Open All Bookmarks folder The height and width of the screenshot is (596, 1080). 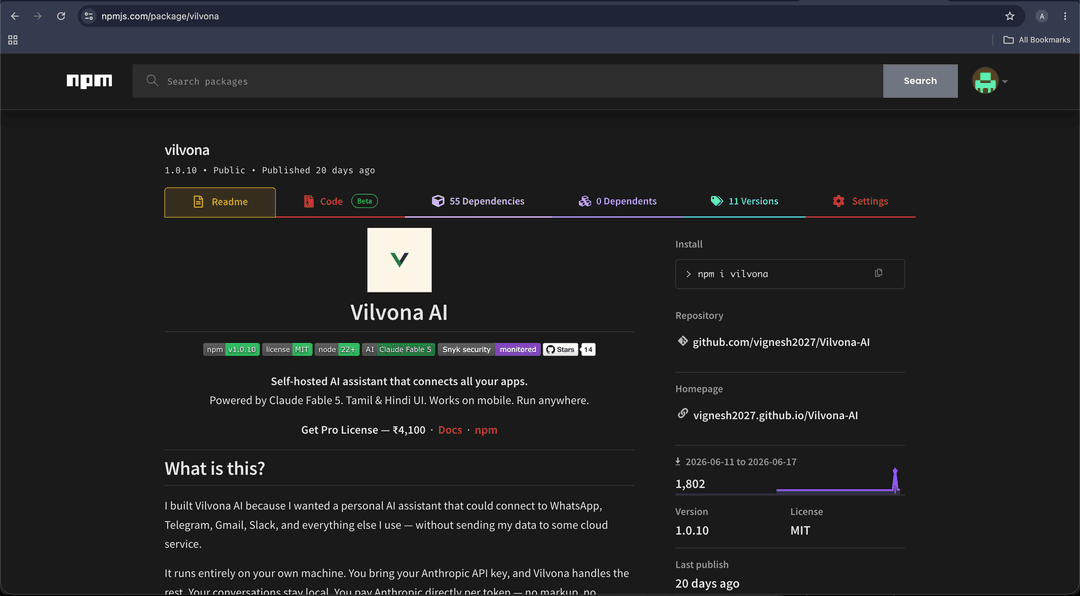(x=1037, y=40)
